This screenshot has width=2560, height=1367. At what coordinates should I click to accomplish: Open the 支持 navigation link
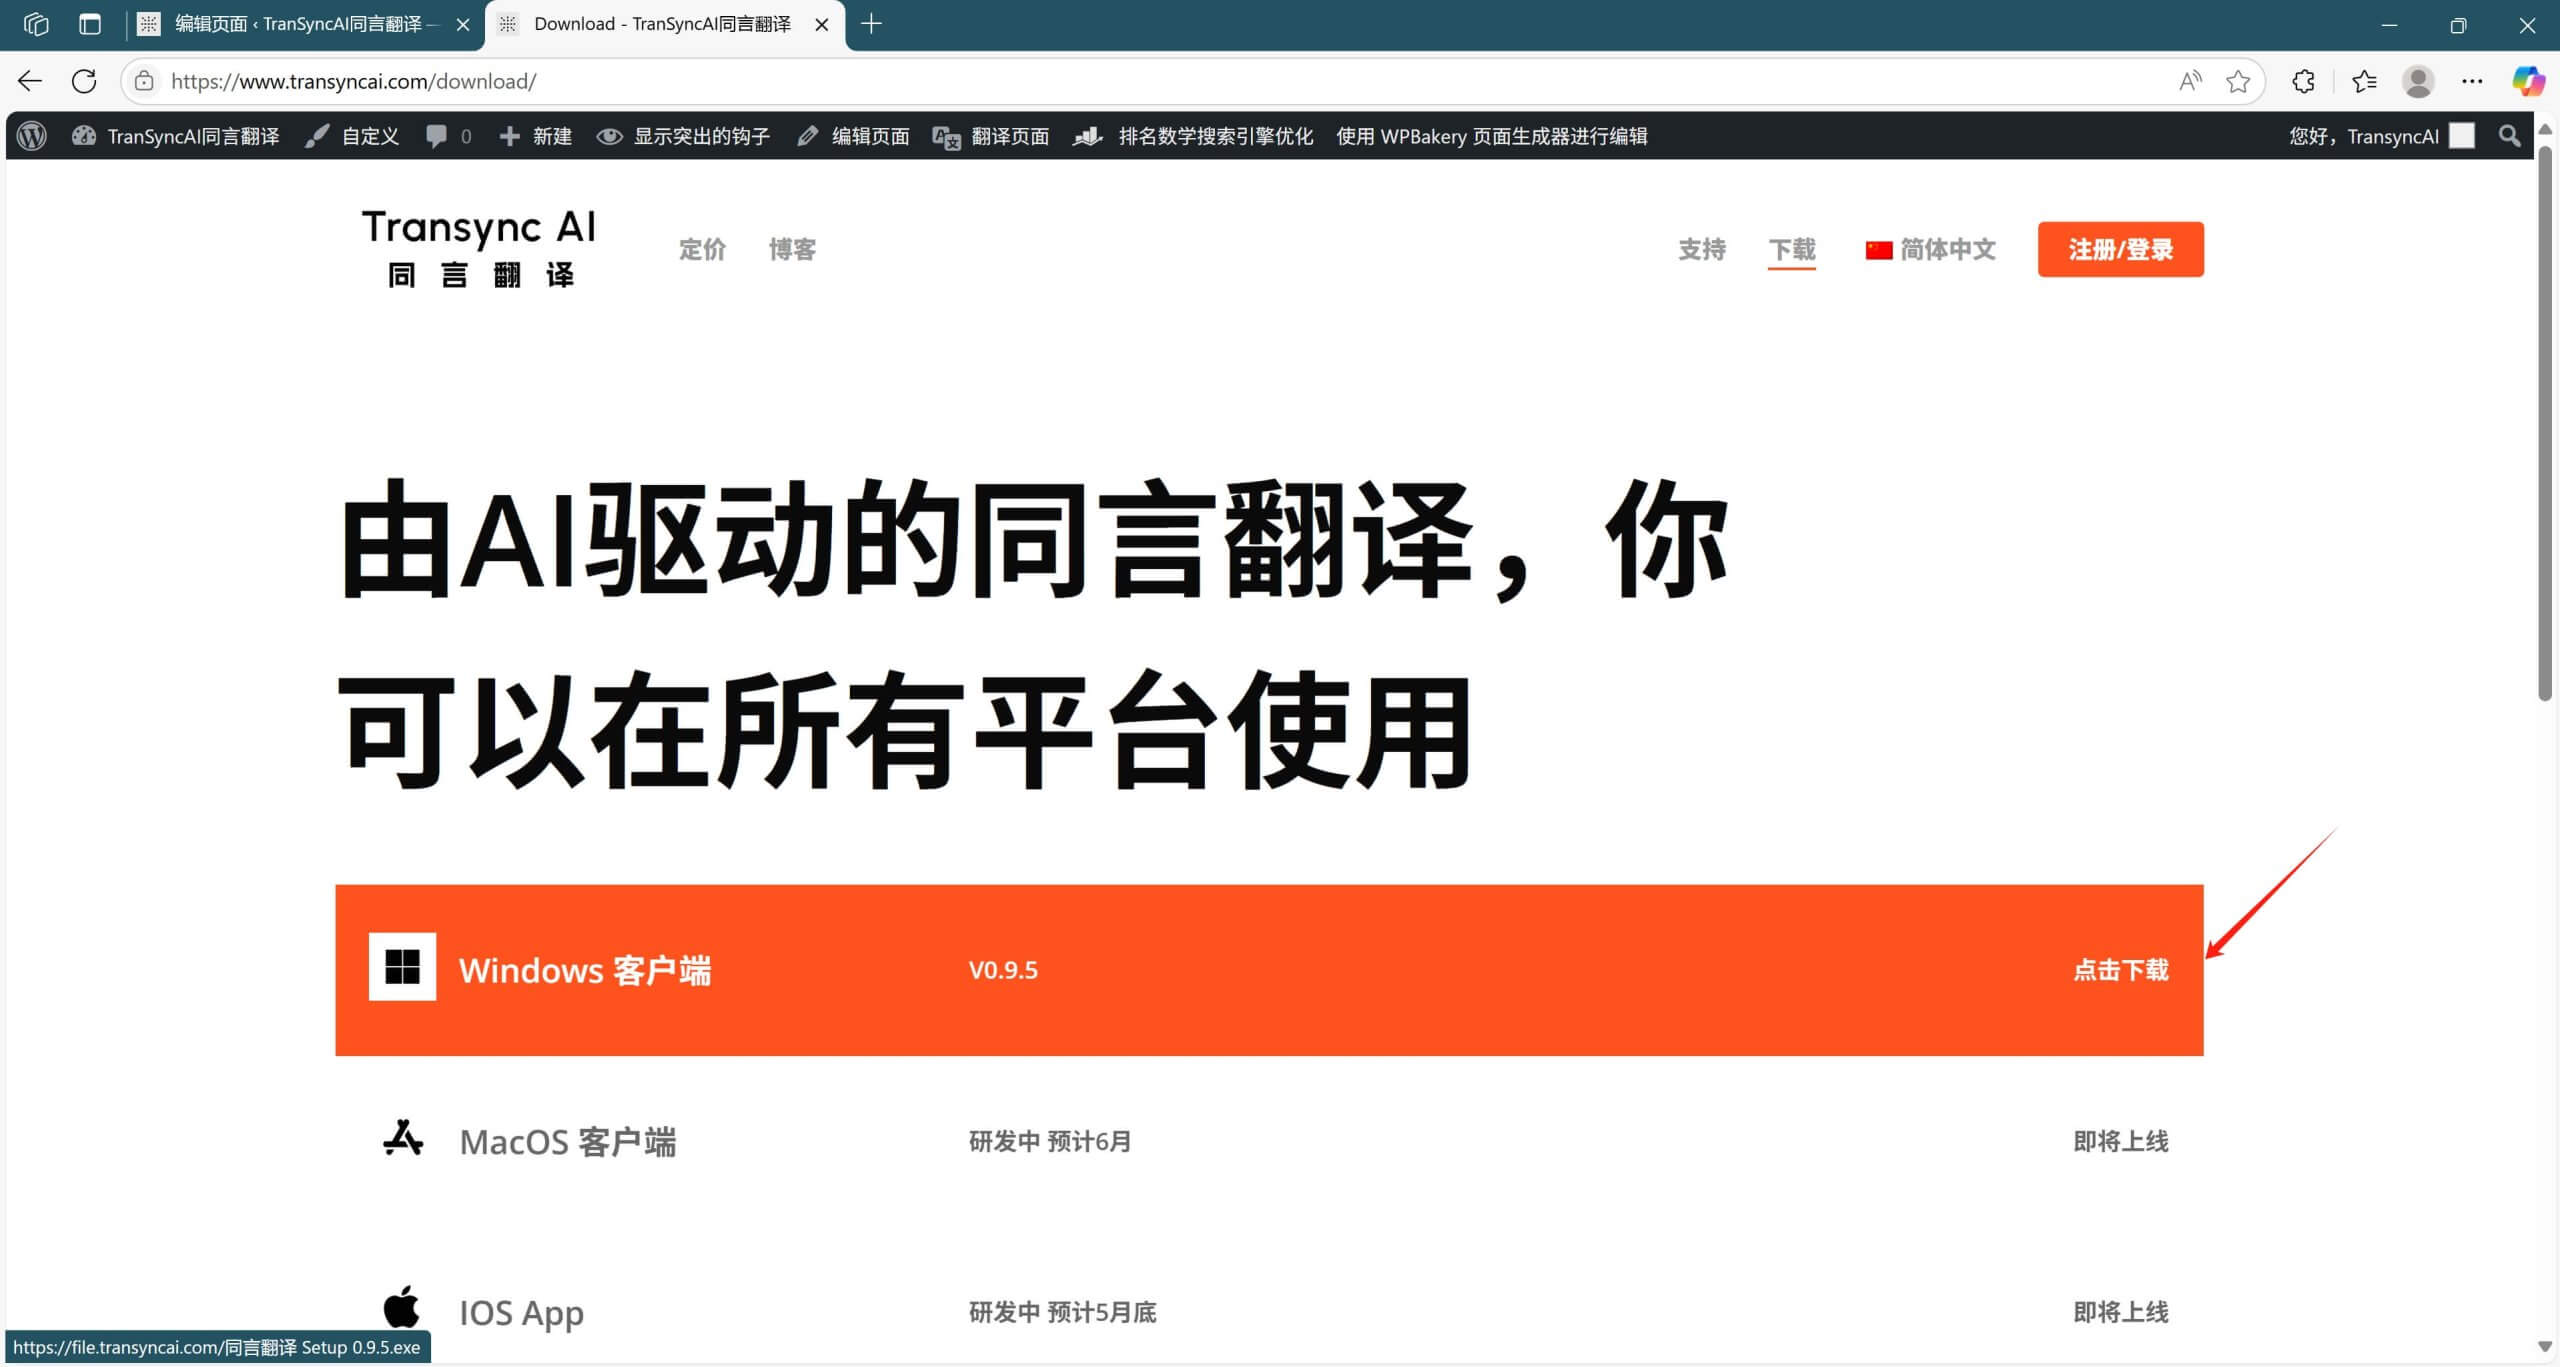tap(1702, 249)
